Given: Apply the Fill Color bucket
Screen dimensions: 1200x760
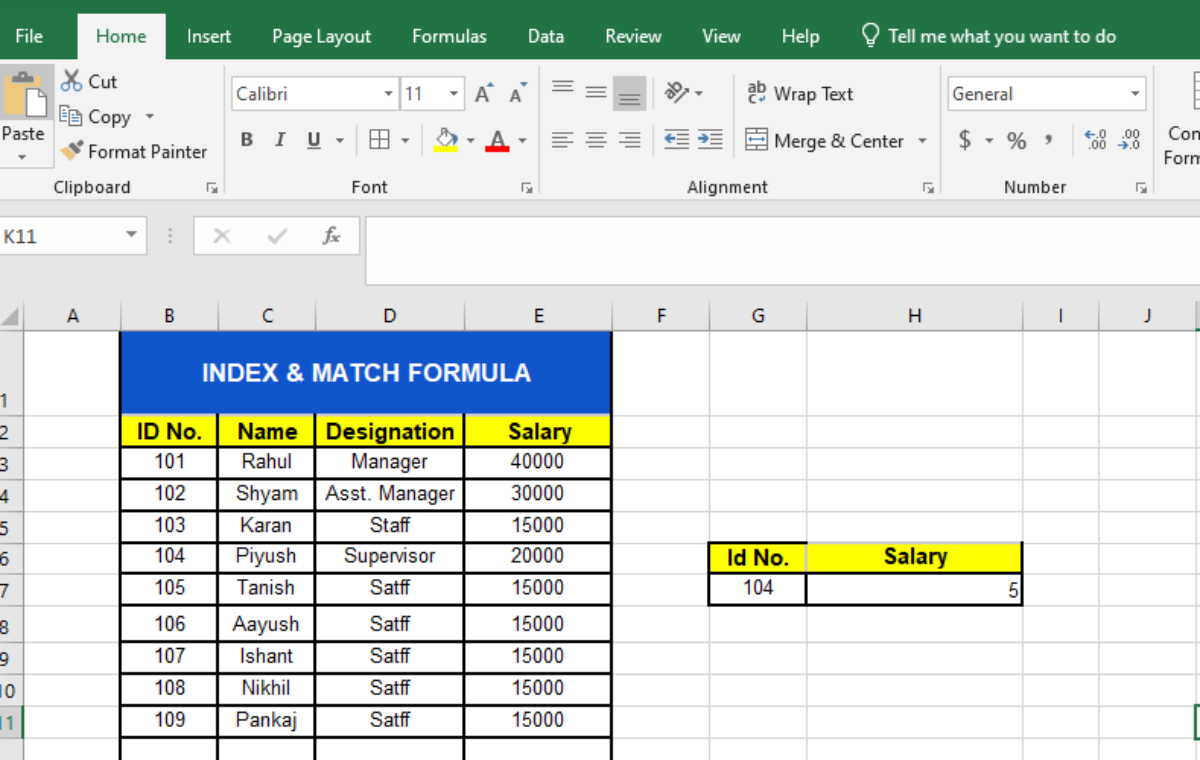Looking at the screenshot, I should pyautogui.click(x=446, y=140).
